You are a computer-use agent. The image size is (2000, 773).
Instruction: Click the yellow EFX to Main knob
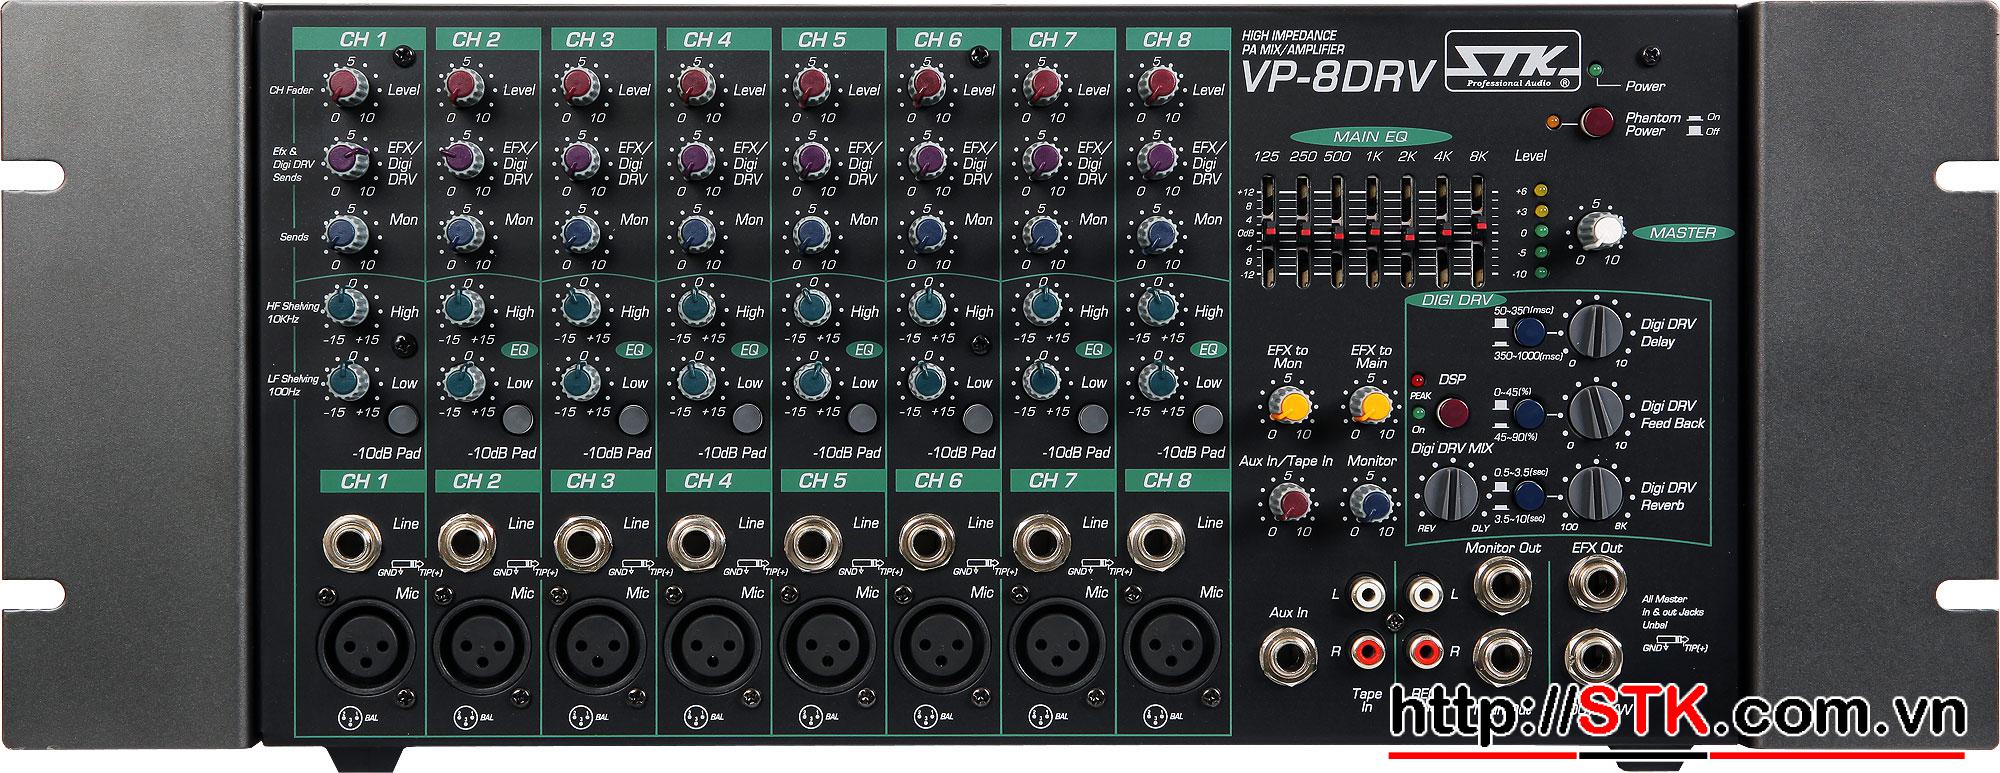tap(1371, 405)
